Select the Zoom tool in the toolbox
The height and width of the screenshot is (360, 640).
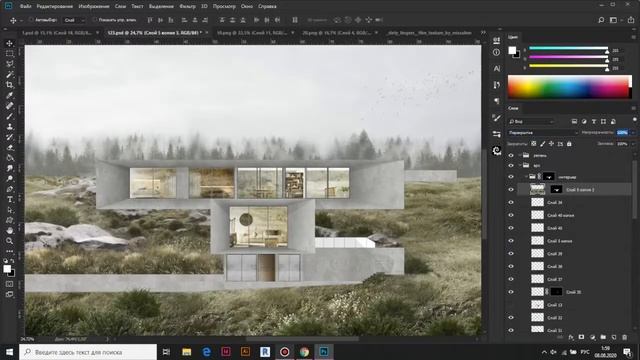[9, 241]
